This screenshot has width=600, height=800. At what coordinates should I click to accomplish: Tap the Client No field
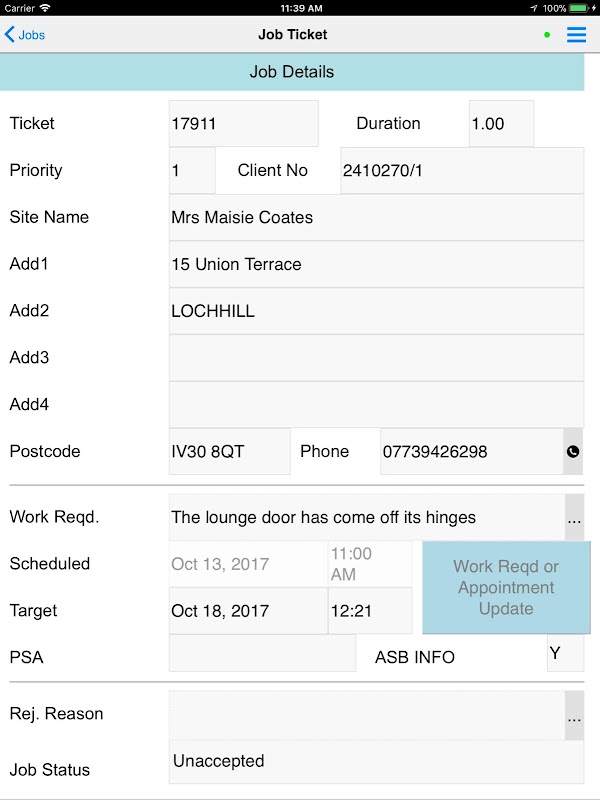pyautogui.click(x=461, y=171)
